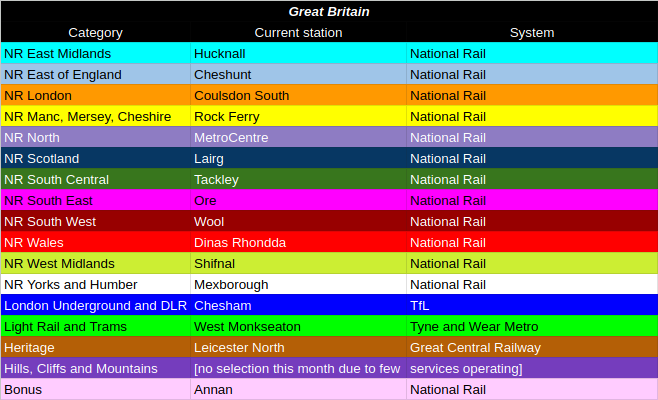Open the Hucknall station link
658x400 pixels.
222,53
